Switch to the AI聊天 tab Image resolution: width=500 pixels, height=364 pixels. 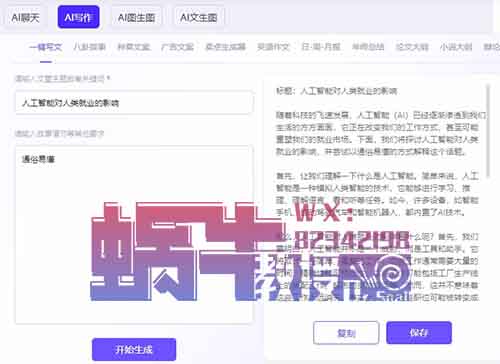pos(25,17)
